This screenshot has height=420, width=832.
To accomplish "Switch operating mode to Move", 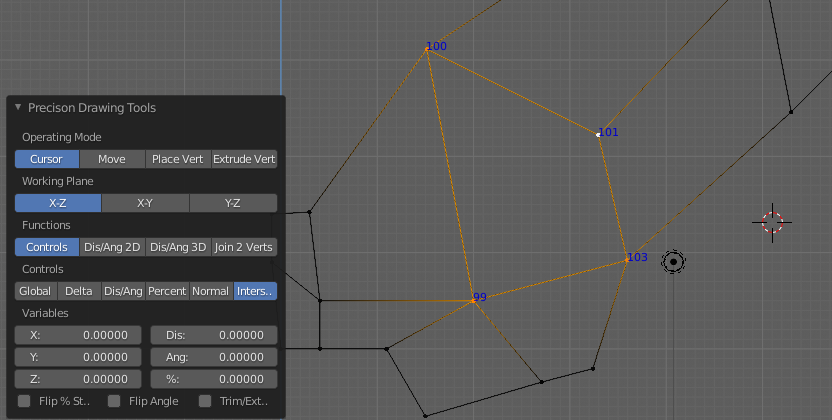I will 111,159.
